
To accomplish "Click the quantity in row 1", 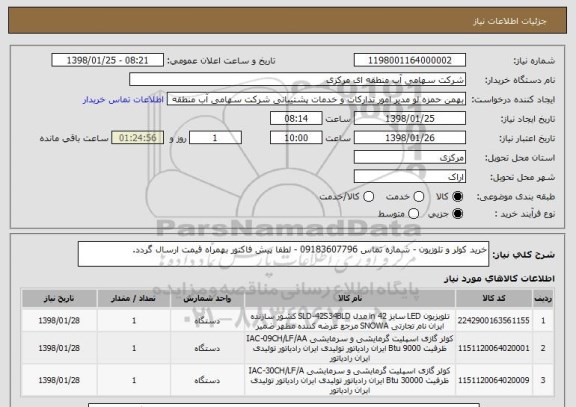I will tap(134, 321).
